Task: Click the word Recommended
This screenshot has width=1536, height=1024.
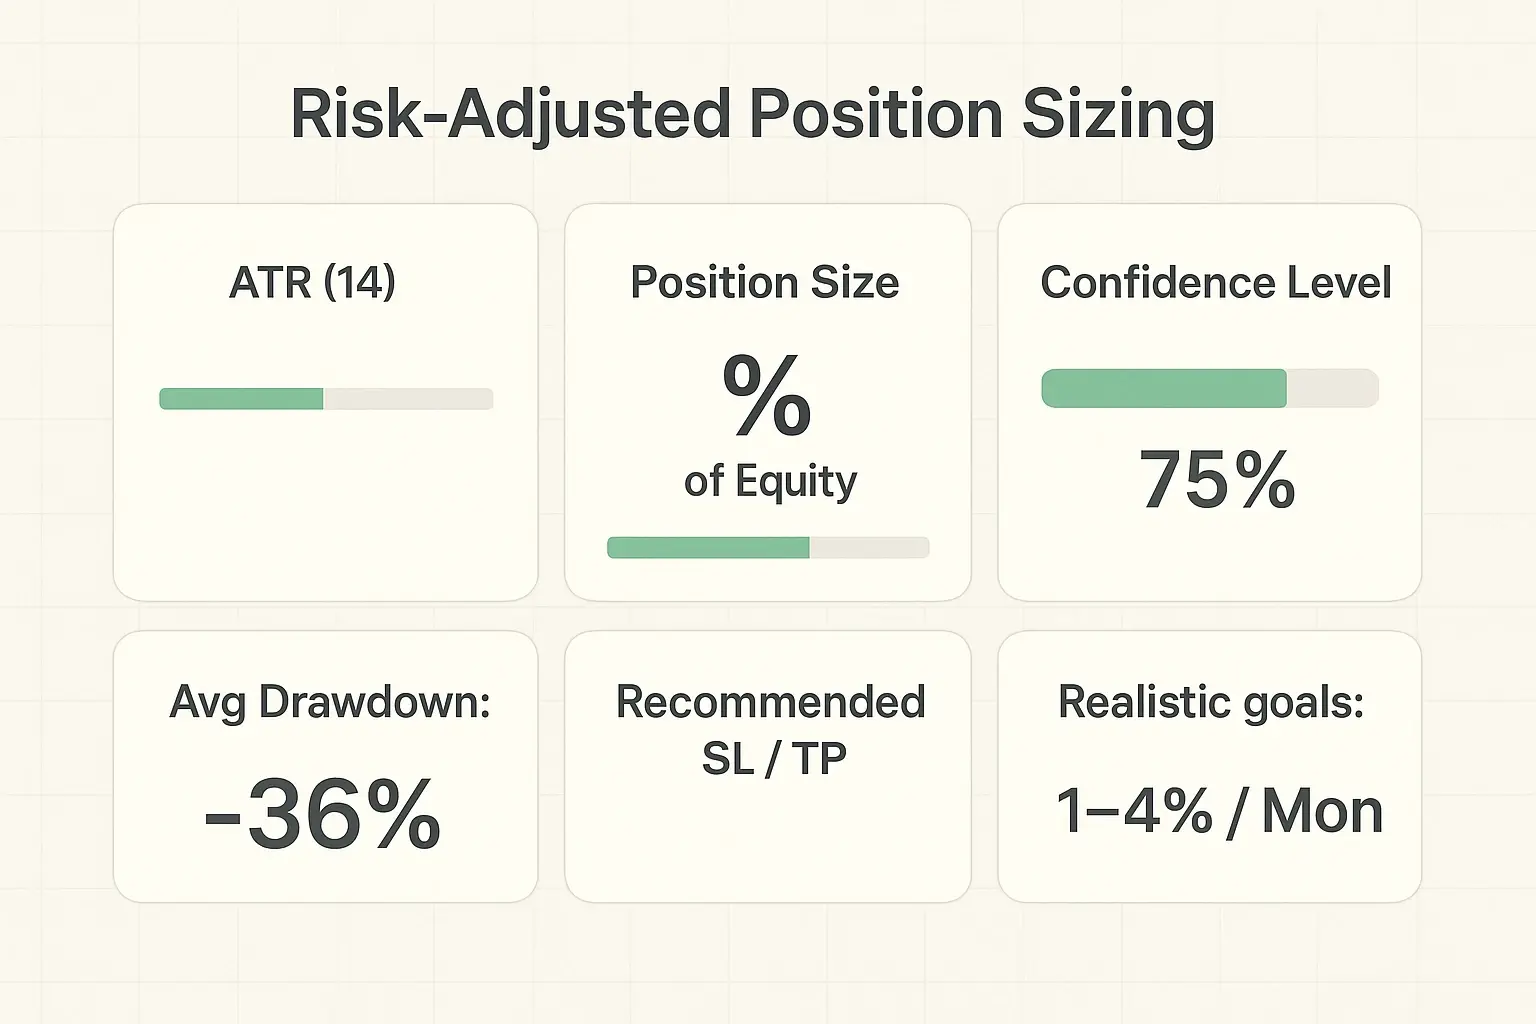Action: [x=770, y=702]
